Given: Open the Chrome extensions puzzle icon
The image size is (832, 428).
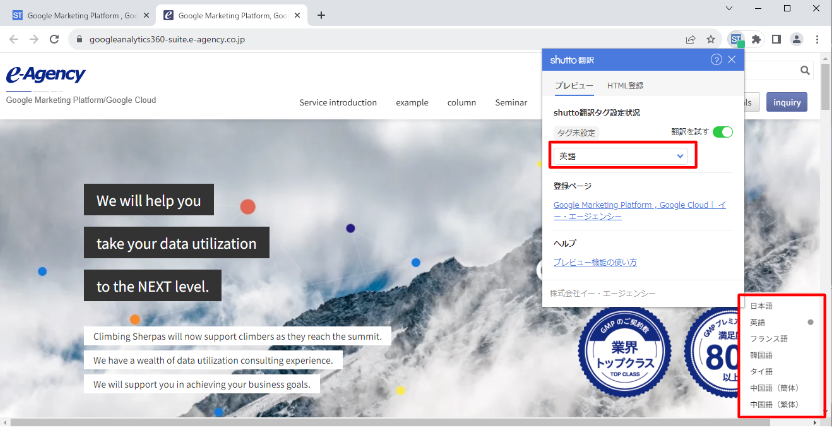Looking at the screenshot, I should pos(756,39).
